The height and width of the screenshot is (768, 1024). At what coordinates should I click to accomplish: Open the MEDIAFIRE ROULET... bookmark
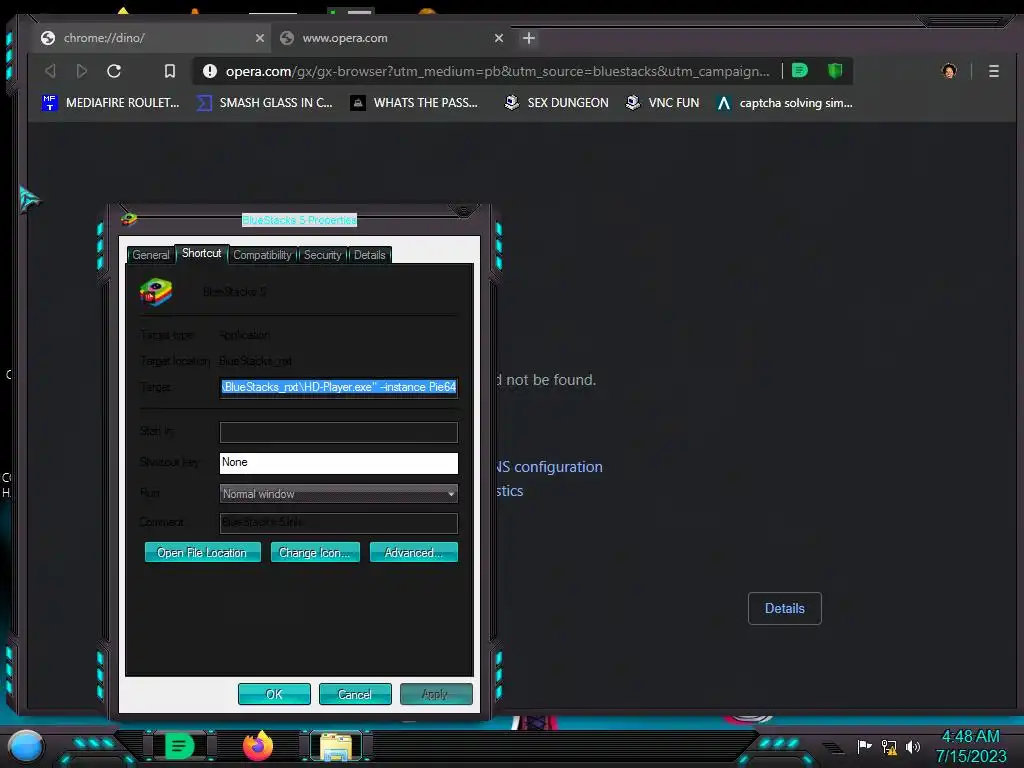click(110, 103)
